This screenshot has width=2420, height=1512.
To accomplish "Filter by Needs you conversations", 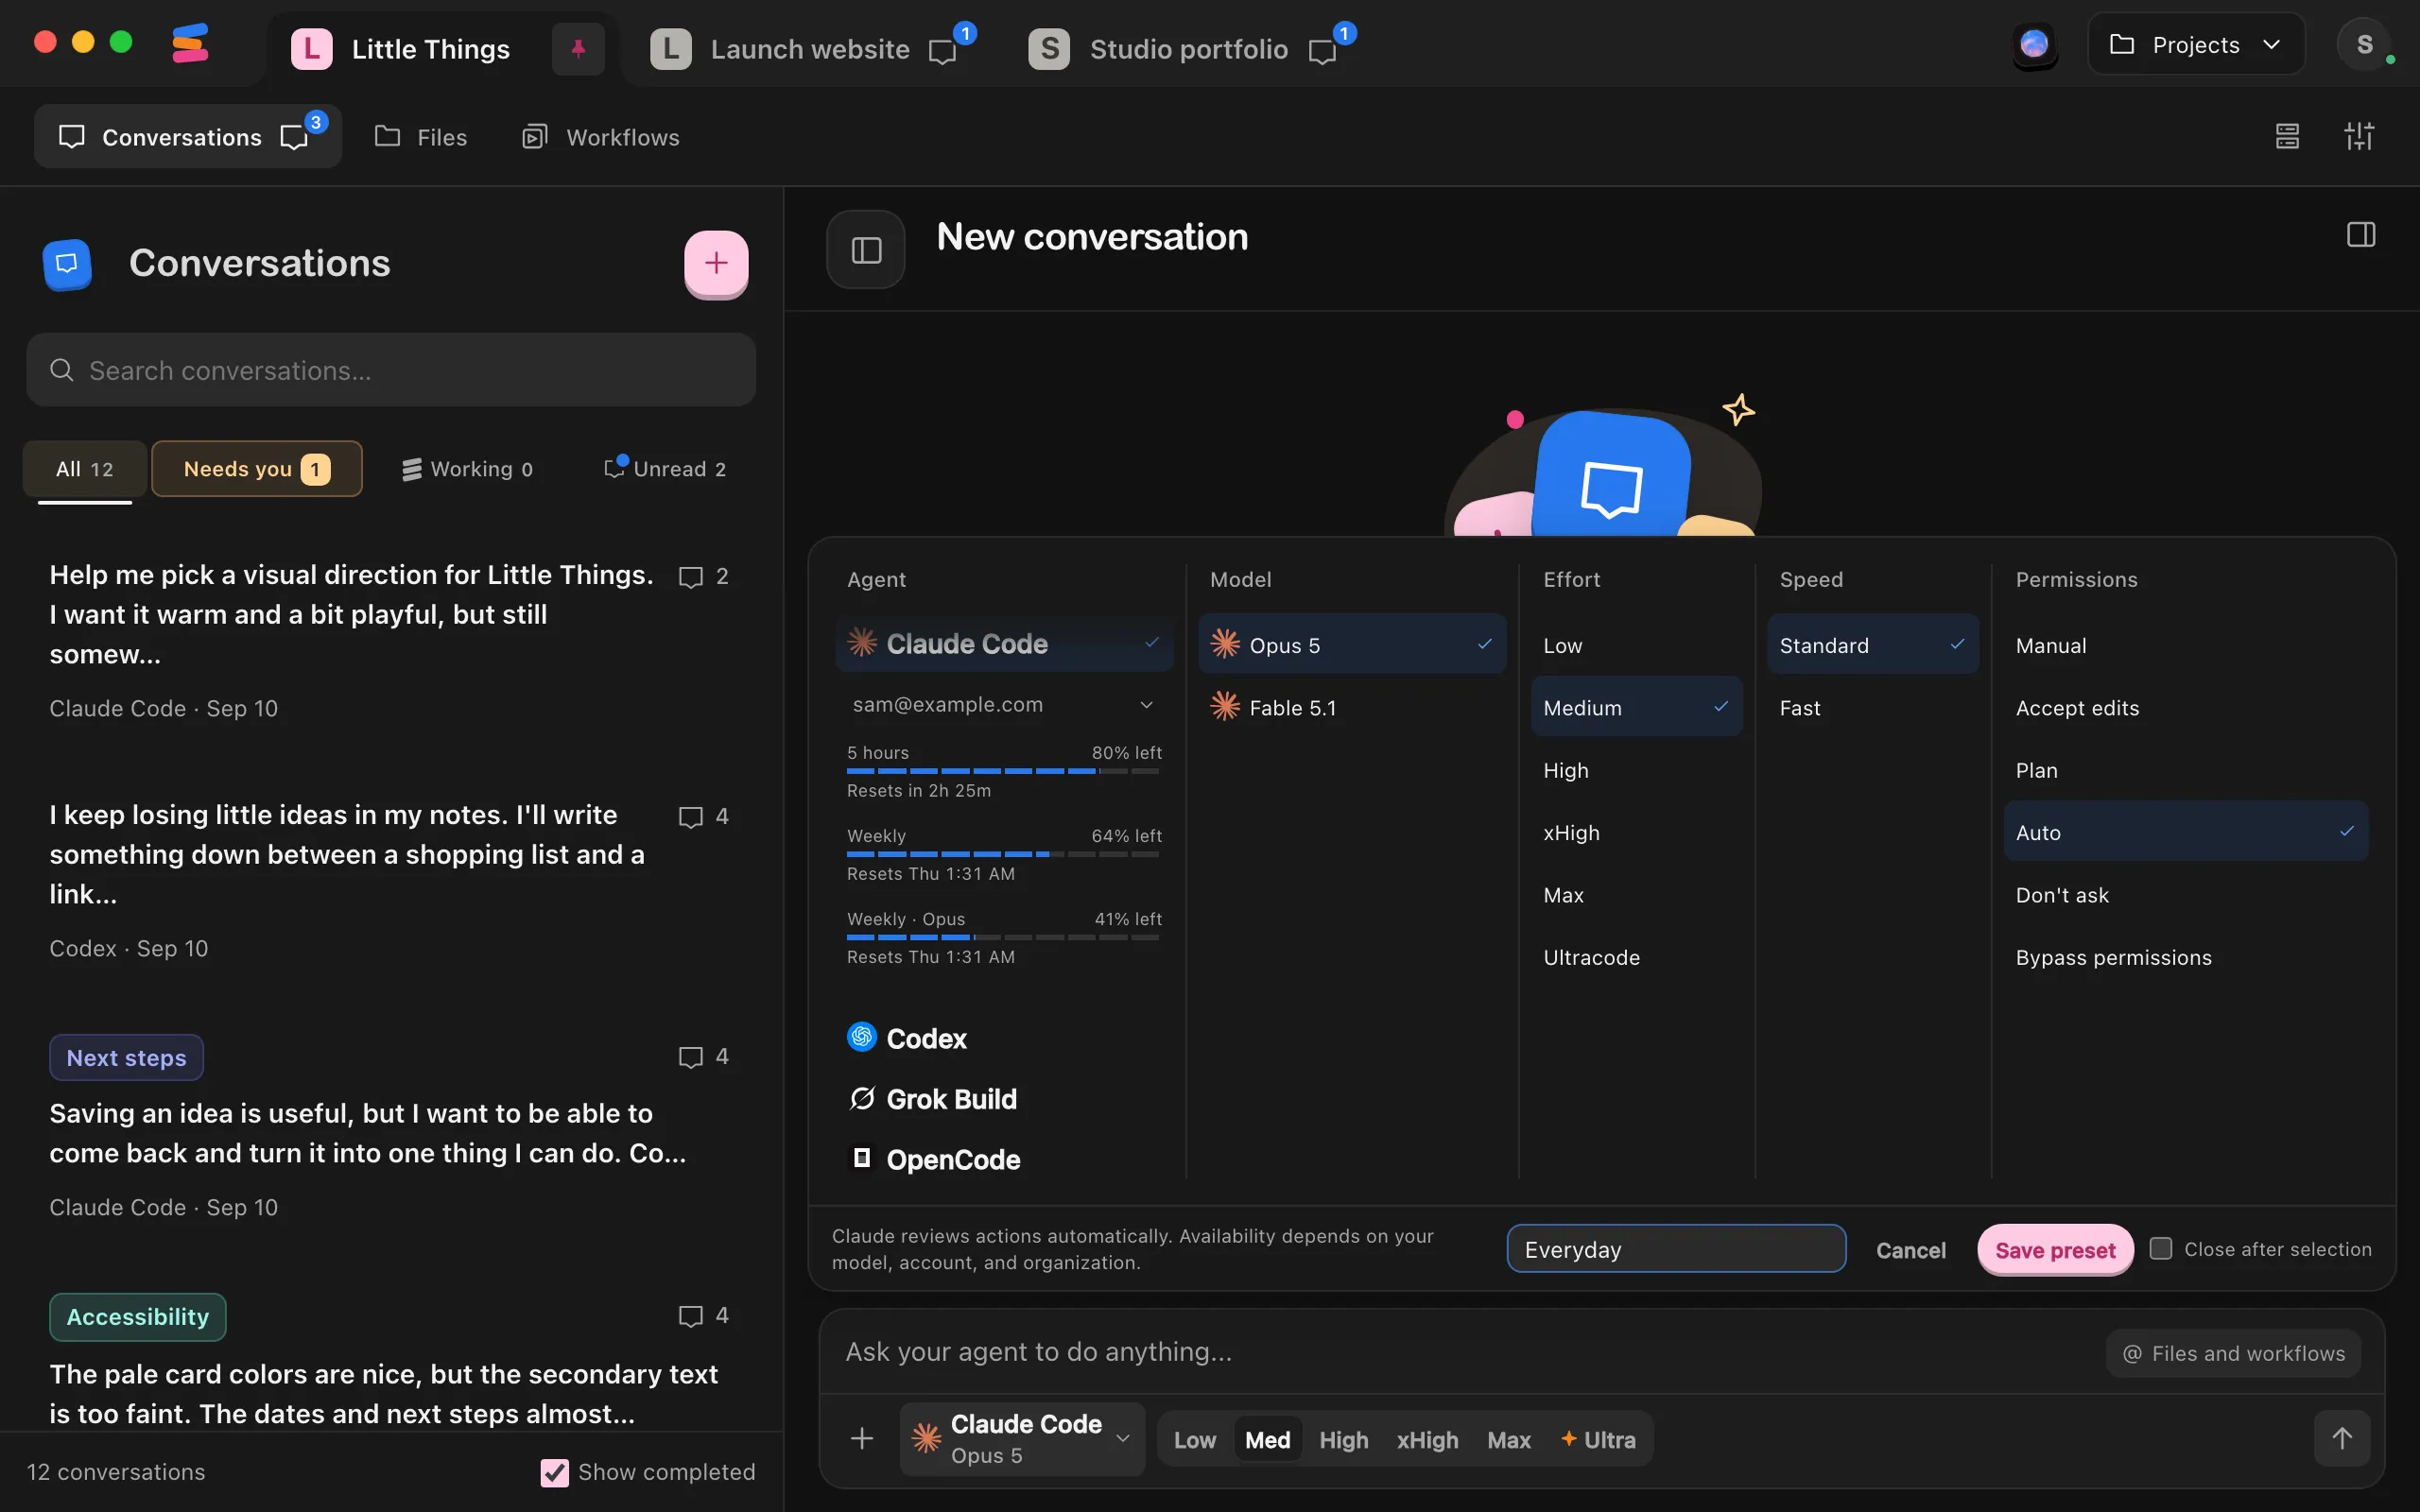I will pos(256,469).
